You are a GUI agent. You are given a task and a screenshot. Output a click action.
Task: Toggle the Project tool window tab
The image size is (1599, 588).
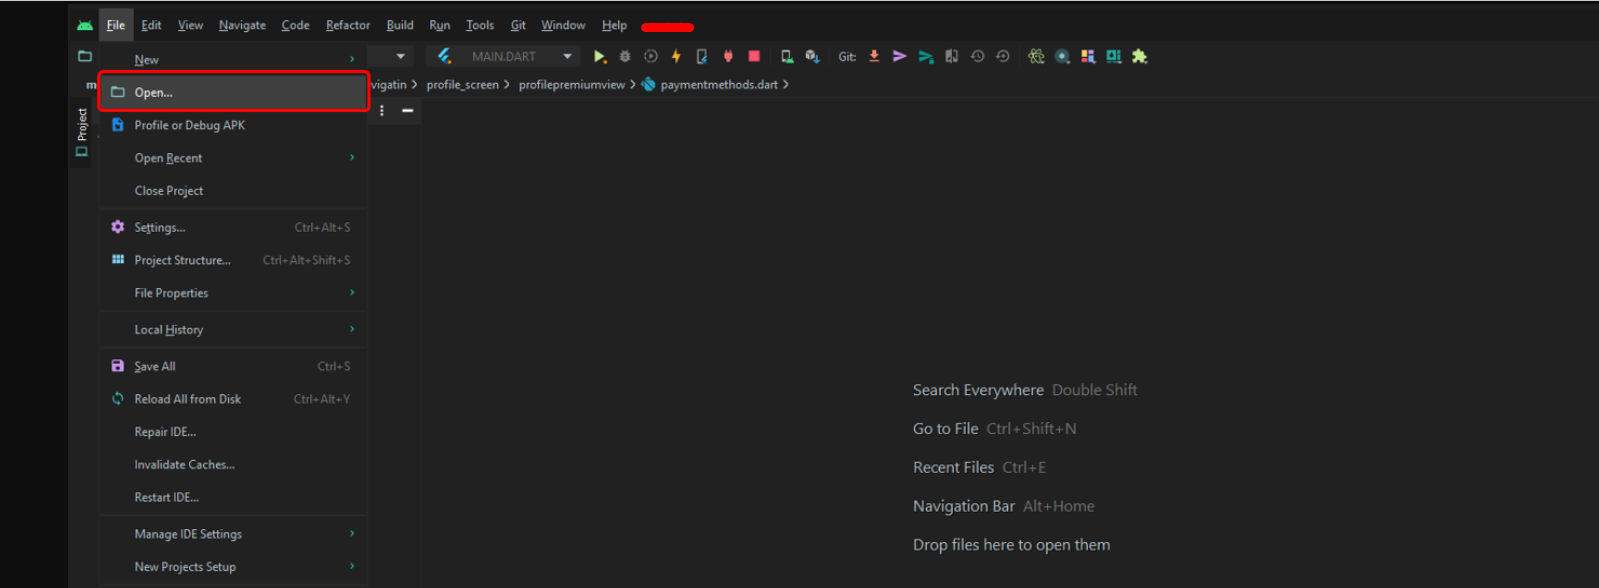82,132
